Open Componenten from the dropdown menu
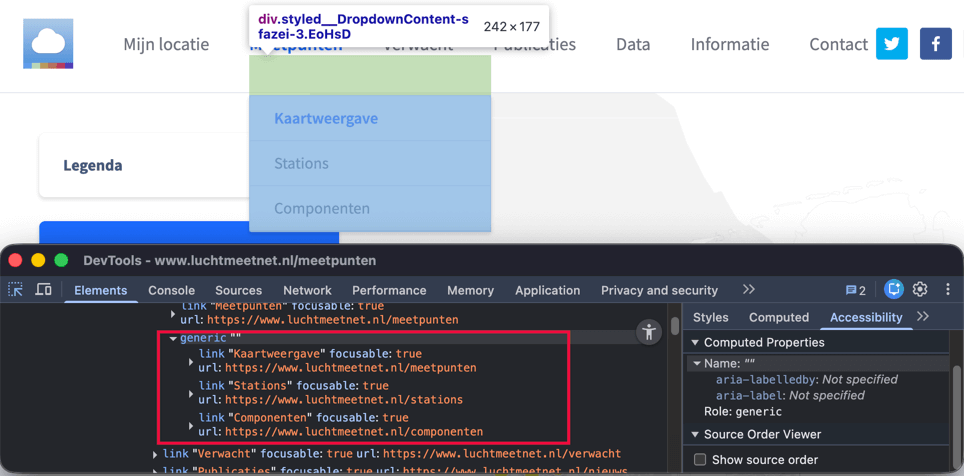Image resolution: width=964 pixels, height=476 pixels. pos(321,209)
